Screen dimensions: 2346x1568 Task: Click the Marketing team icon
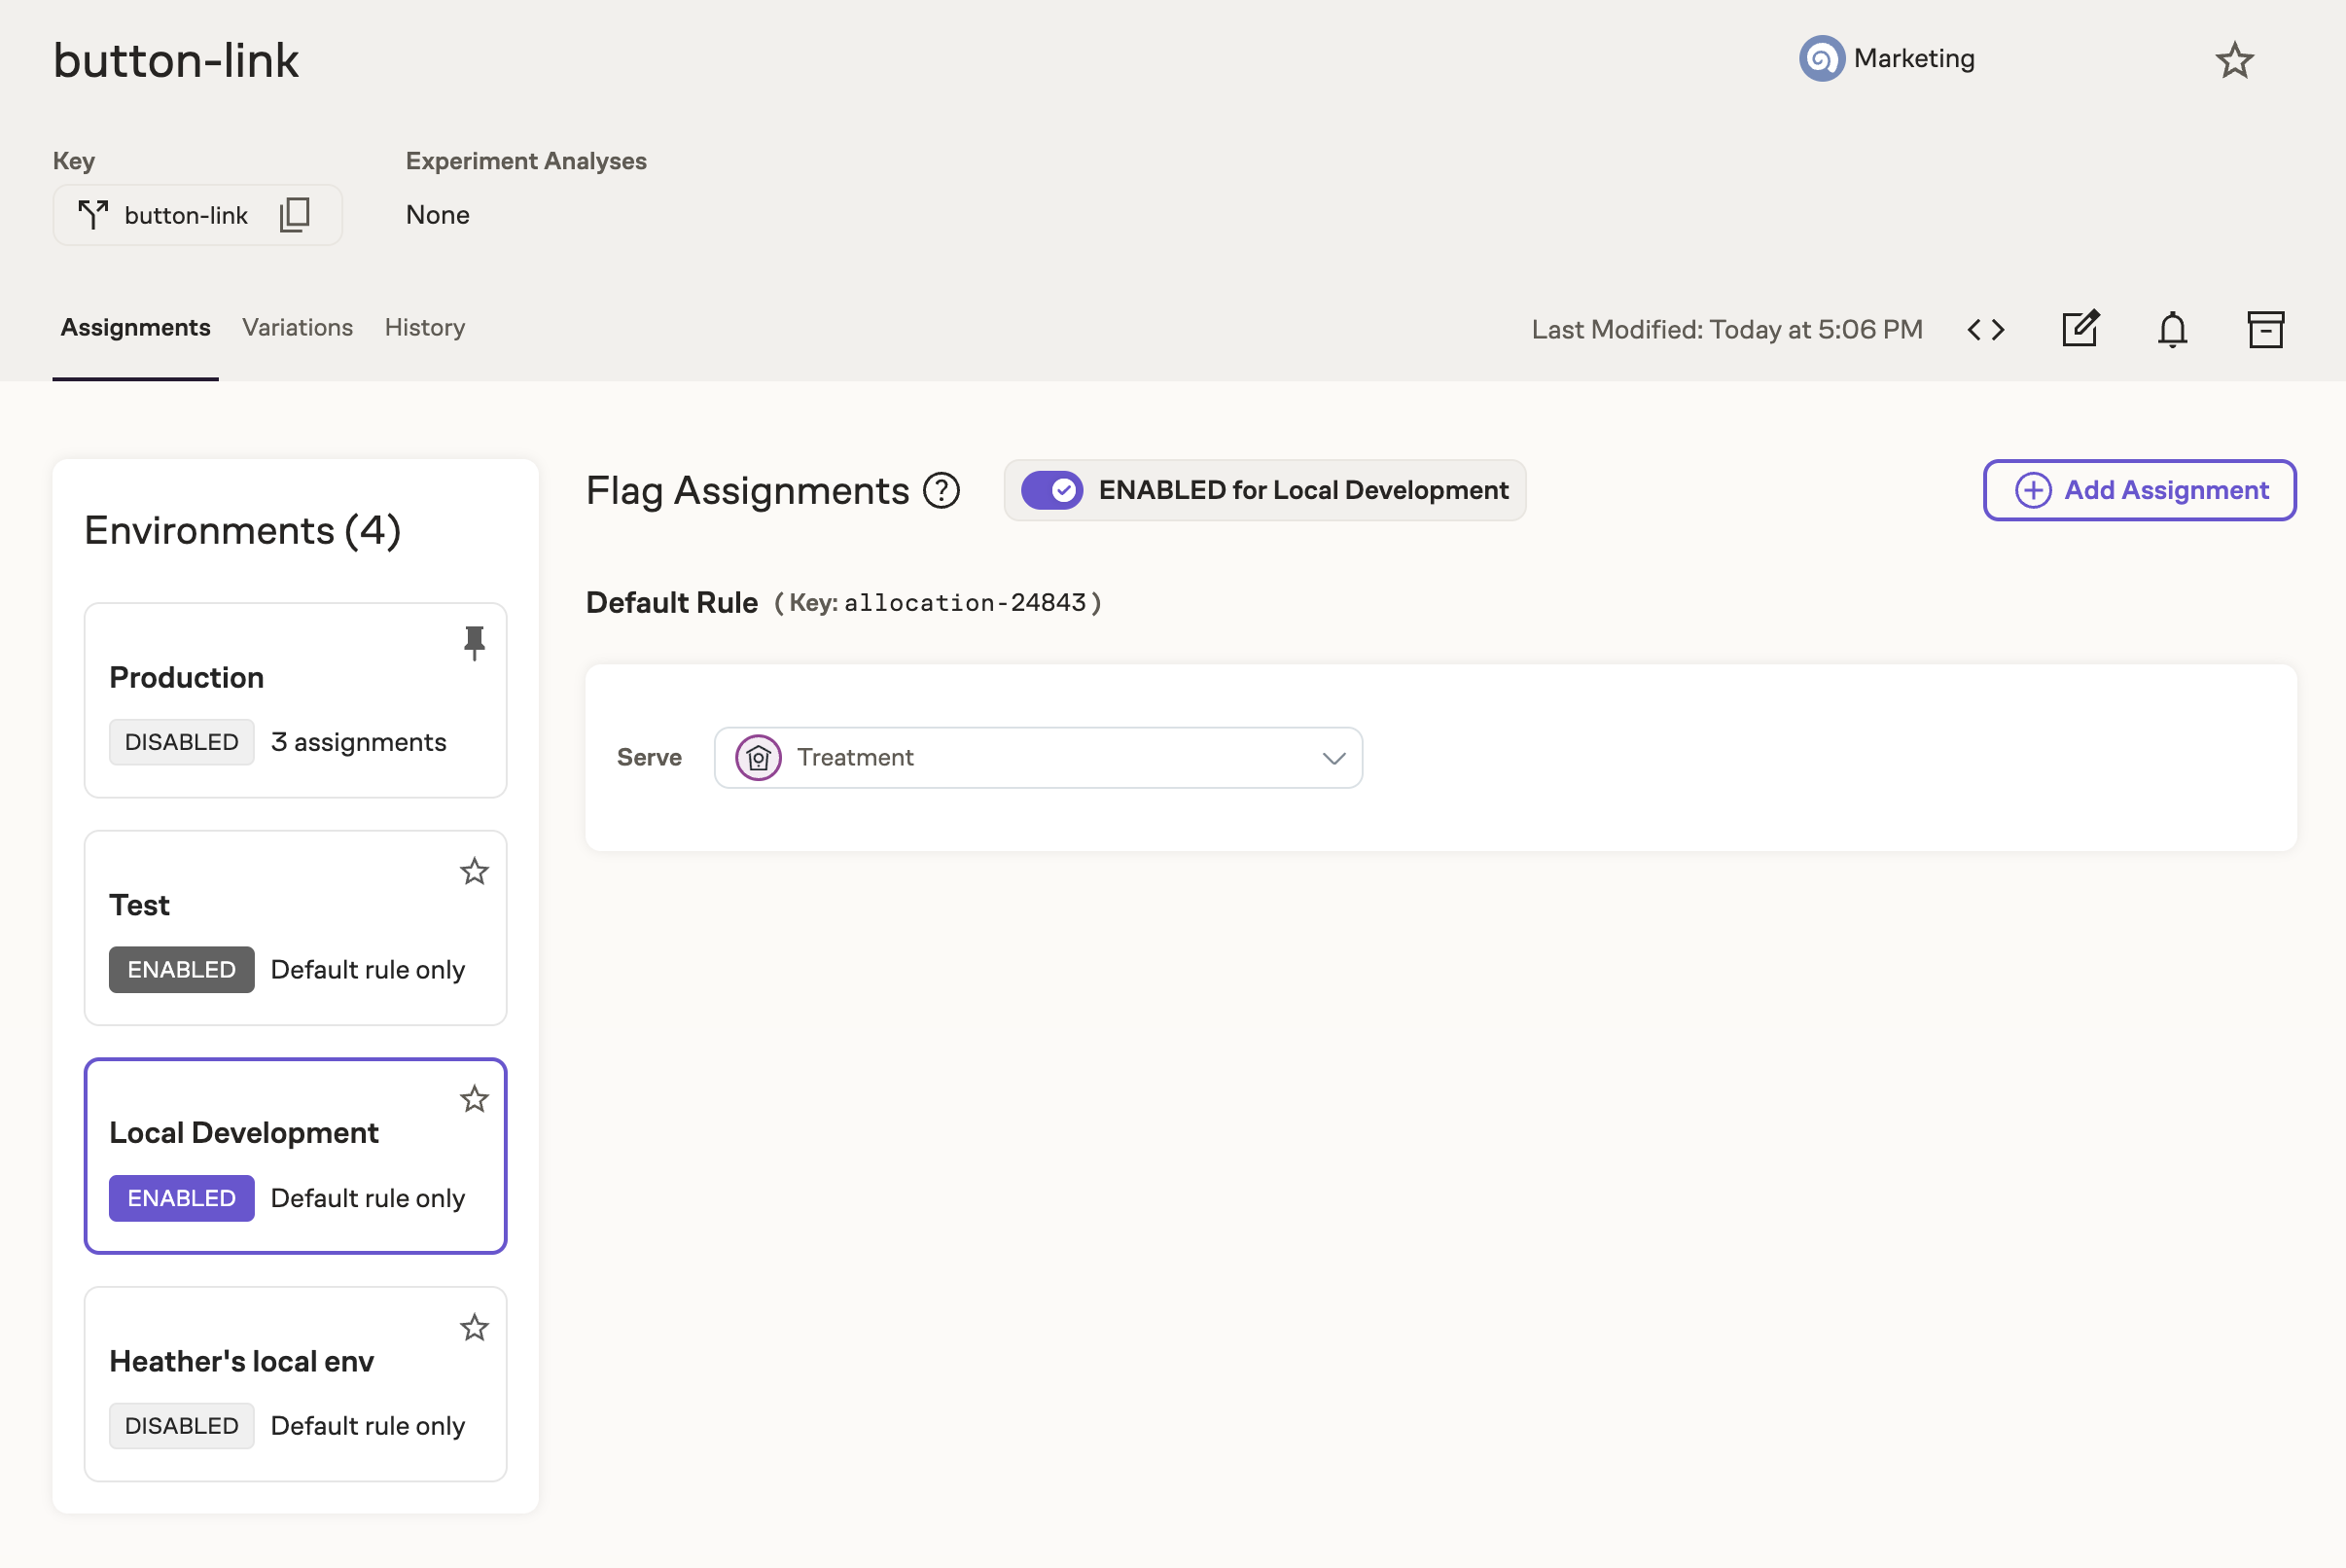(1821, 59)
